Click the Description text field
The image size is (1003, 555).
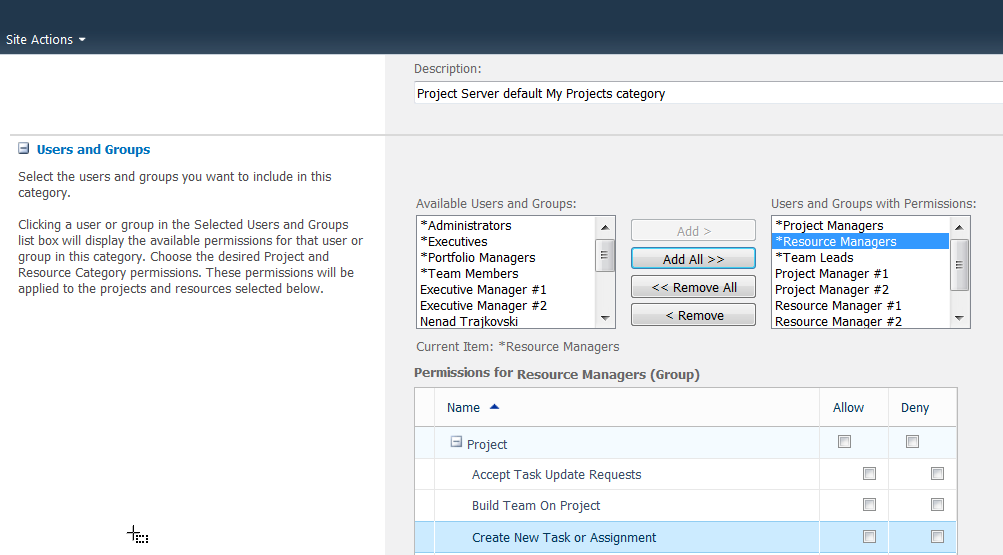pyautogui.click(x=707, y=94)
